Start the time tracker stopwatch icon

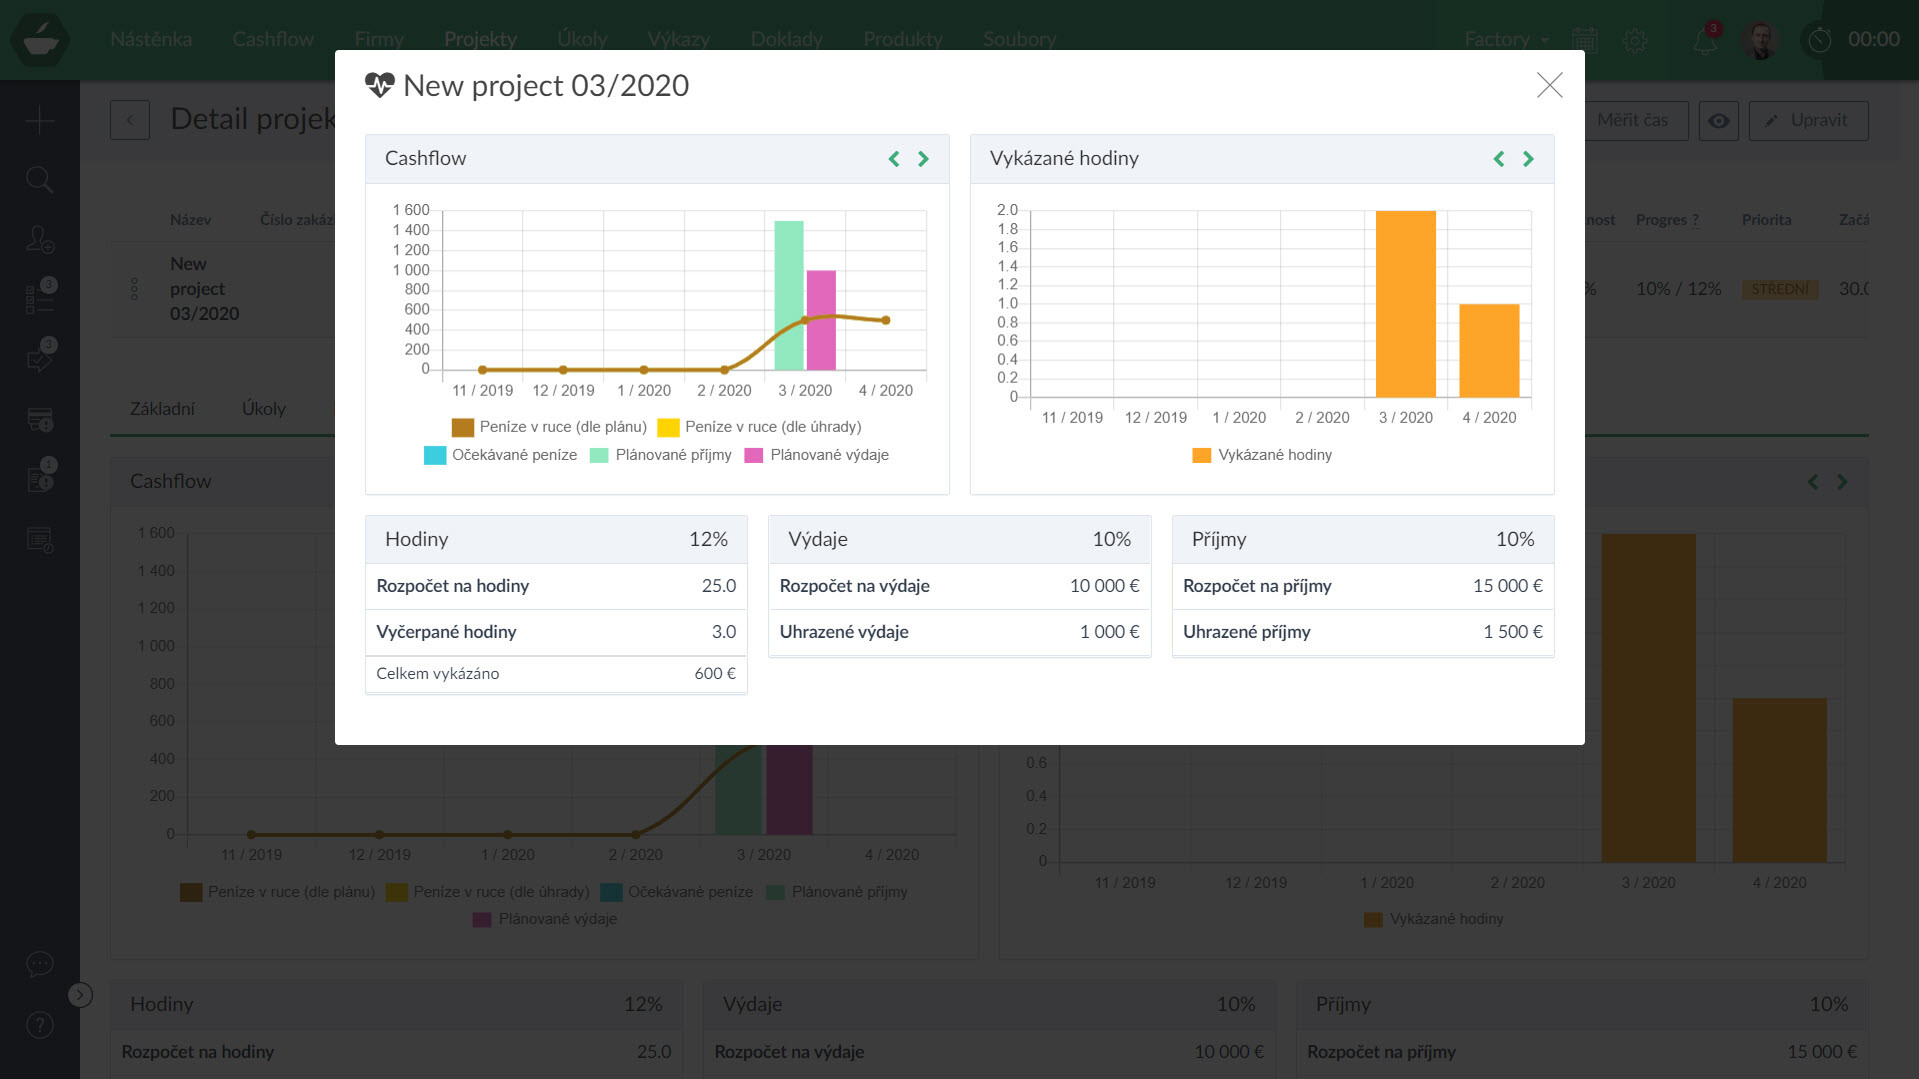tap(1820, 40)
